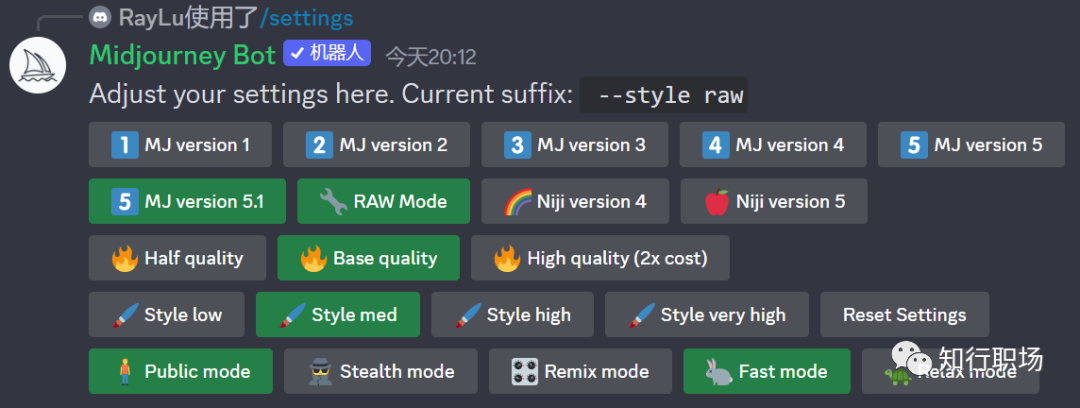Screen dimensions: 1080x408
Task: Click the Style med button
Action: click(338, 314)
